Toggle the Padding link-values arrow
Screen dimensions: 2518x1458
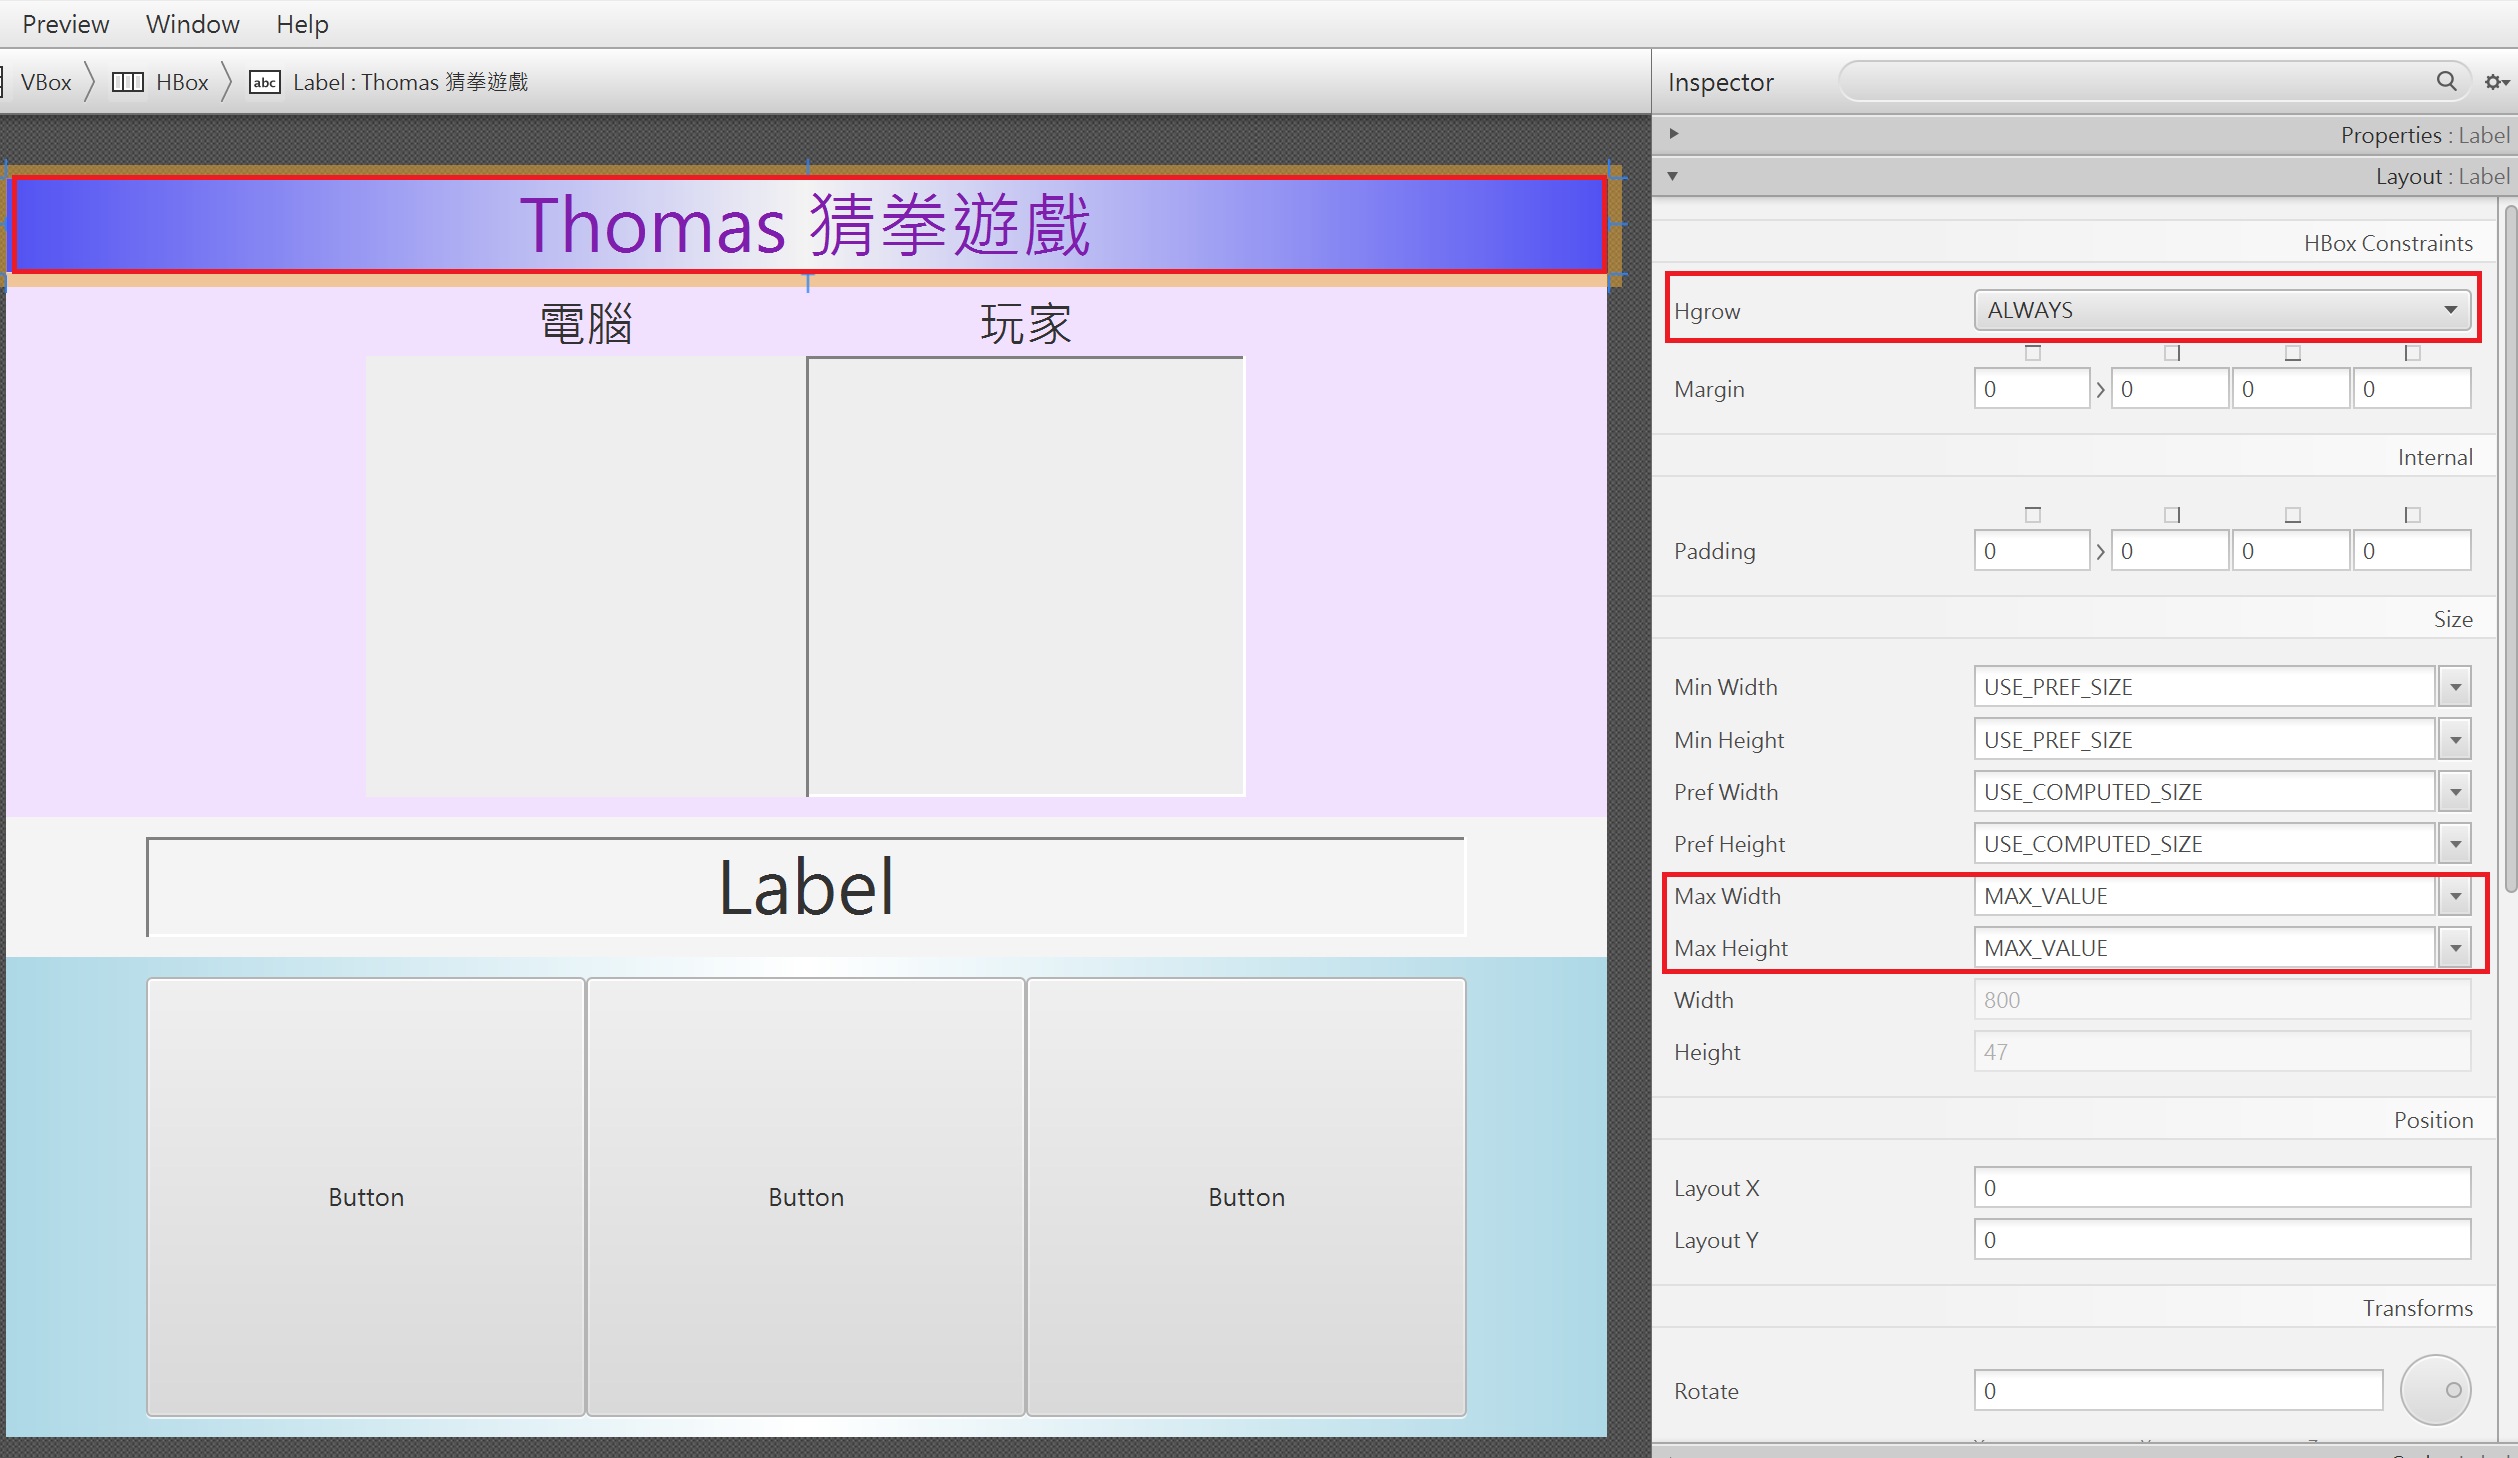[2100, 551]
